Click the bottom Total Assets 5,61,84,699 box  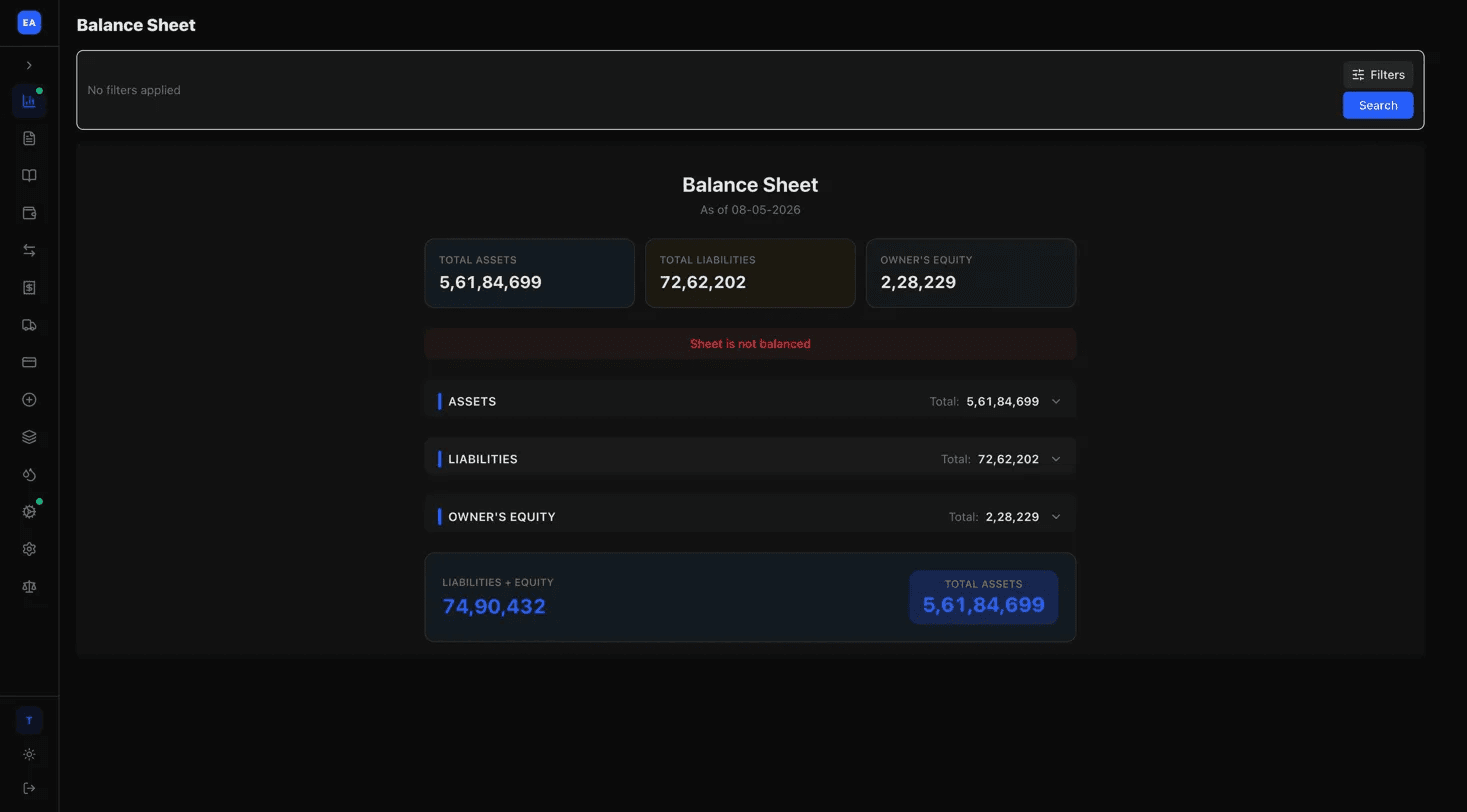pos(984,597)
